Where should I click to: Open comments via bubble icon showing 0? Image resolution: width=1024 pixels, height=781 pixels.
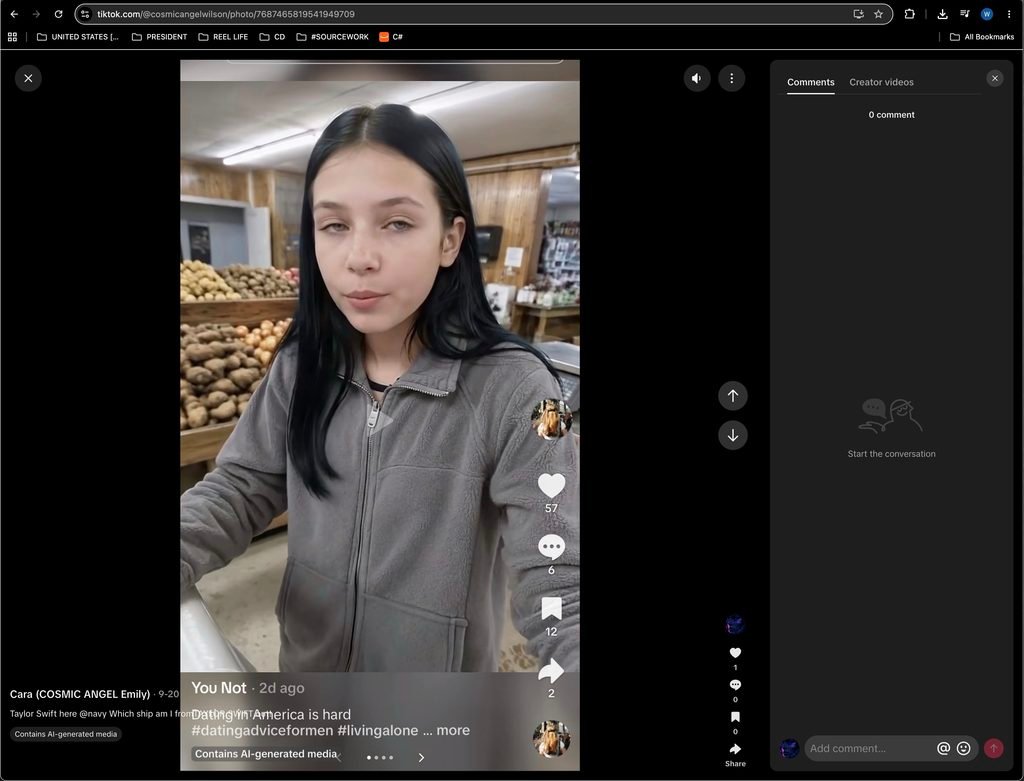point(735,684)
